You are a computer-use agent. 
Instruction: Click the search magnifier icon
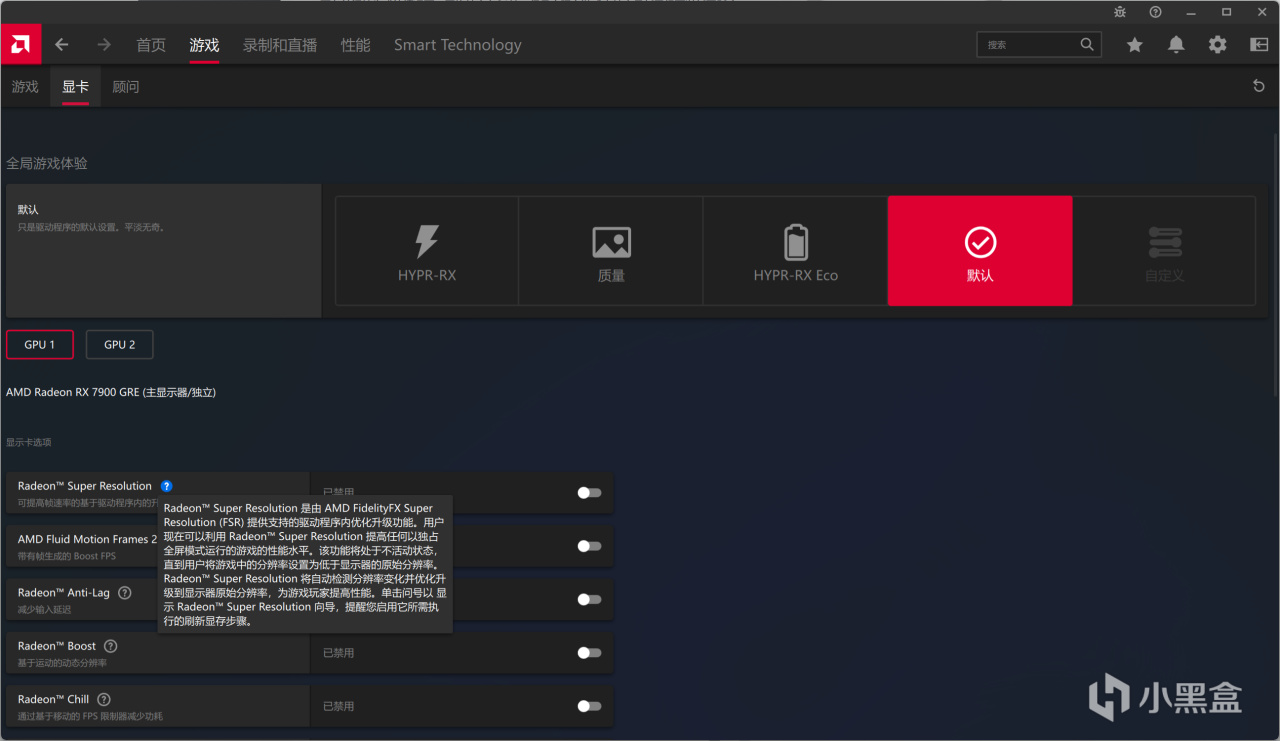coord(1087,44)
